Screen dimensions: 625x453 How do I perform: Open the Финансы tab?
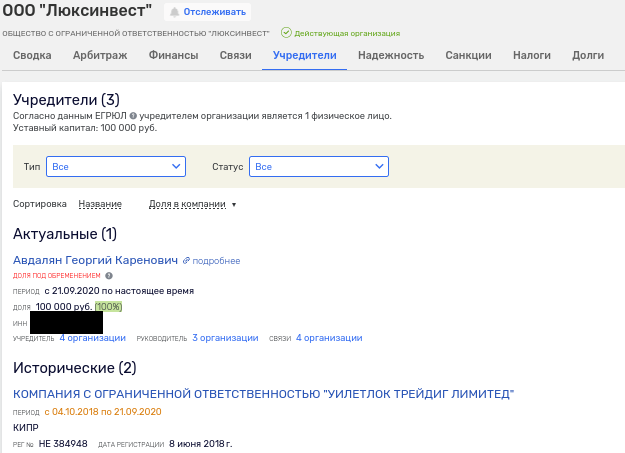tap(173, 55)
